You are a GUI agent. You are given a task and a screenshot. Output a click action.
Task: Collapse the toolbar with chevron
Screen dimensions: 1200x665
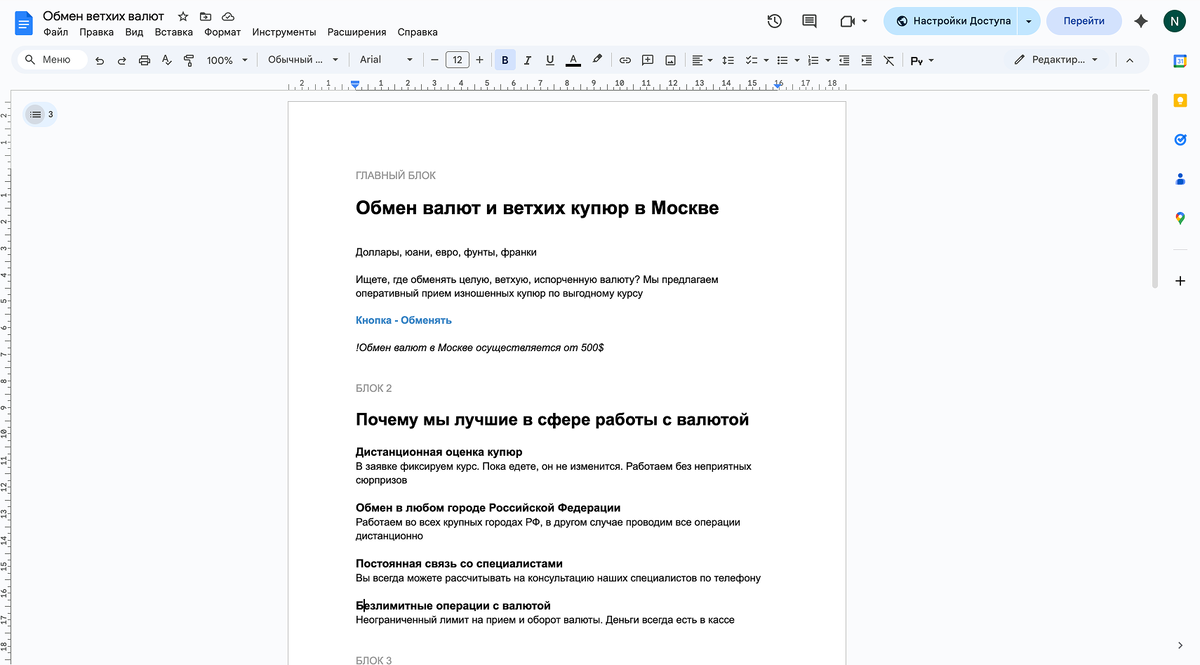coord(1130,60)
